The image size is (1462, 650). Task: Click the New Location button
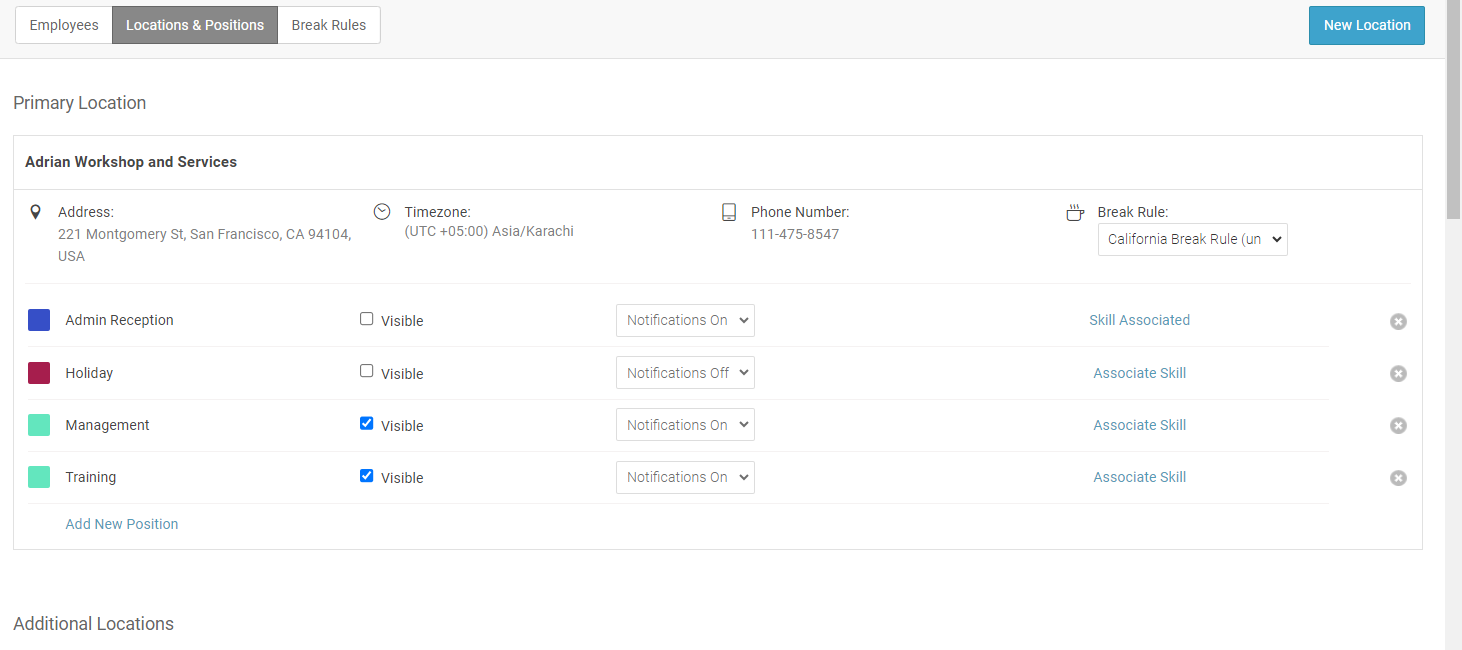1366,25
